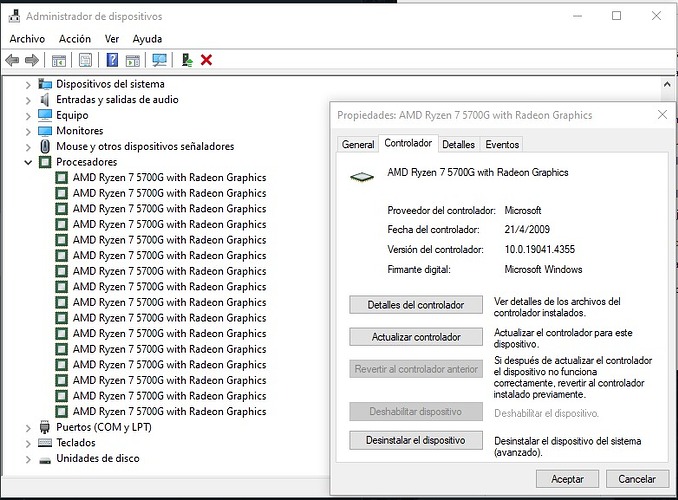The width and height of the screenshot is (678, 500).
Task: Click Actualizar controlador button
Action: pyautogui.click(x=416, y=337)
